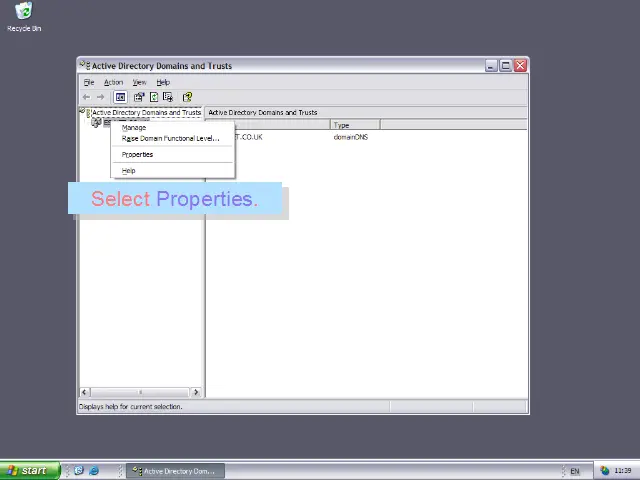The image size is (640, 480).
Task: Click the root tree node icon
Action: 85,112
